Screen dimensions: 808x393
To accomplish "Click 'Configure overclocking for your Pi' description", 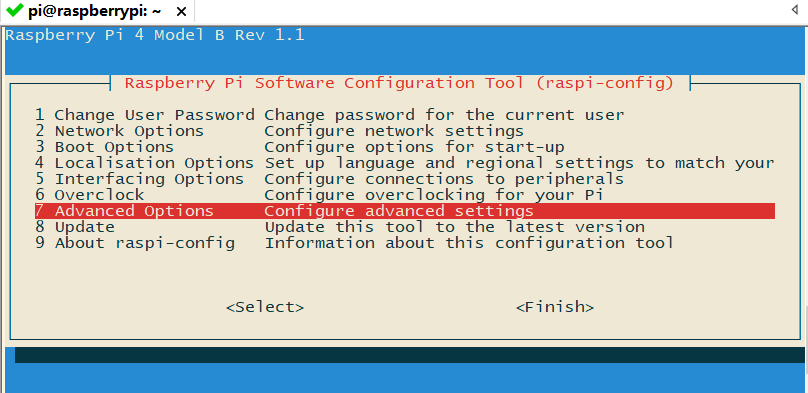I will 434,195.
